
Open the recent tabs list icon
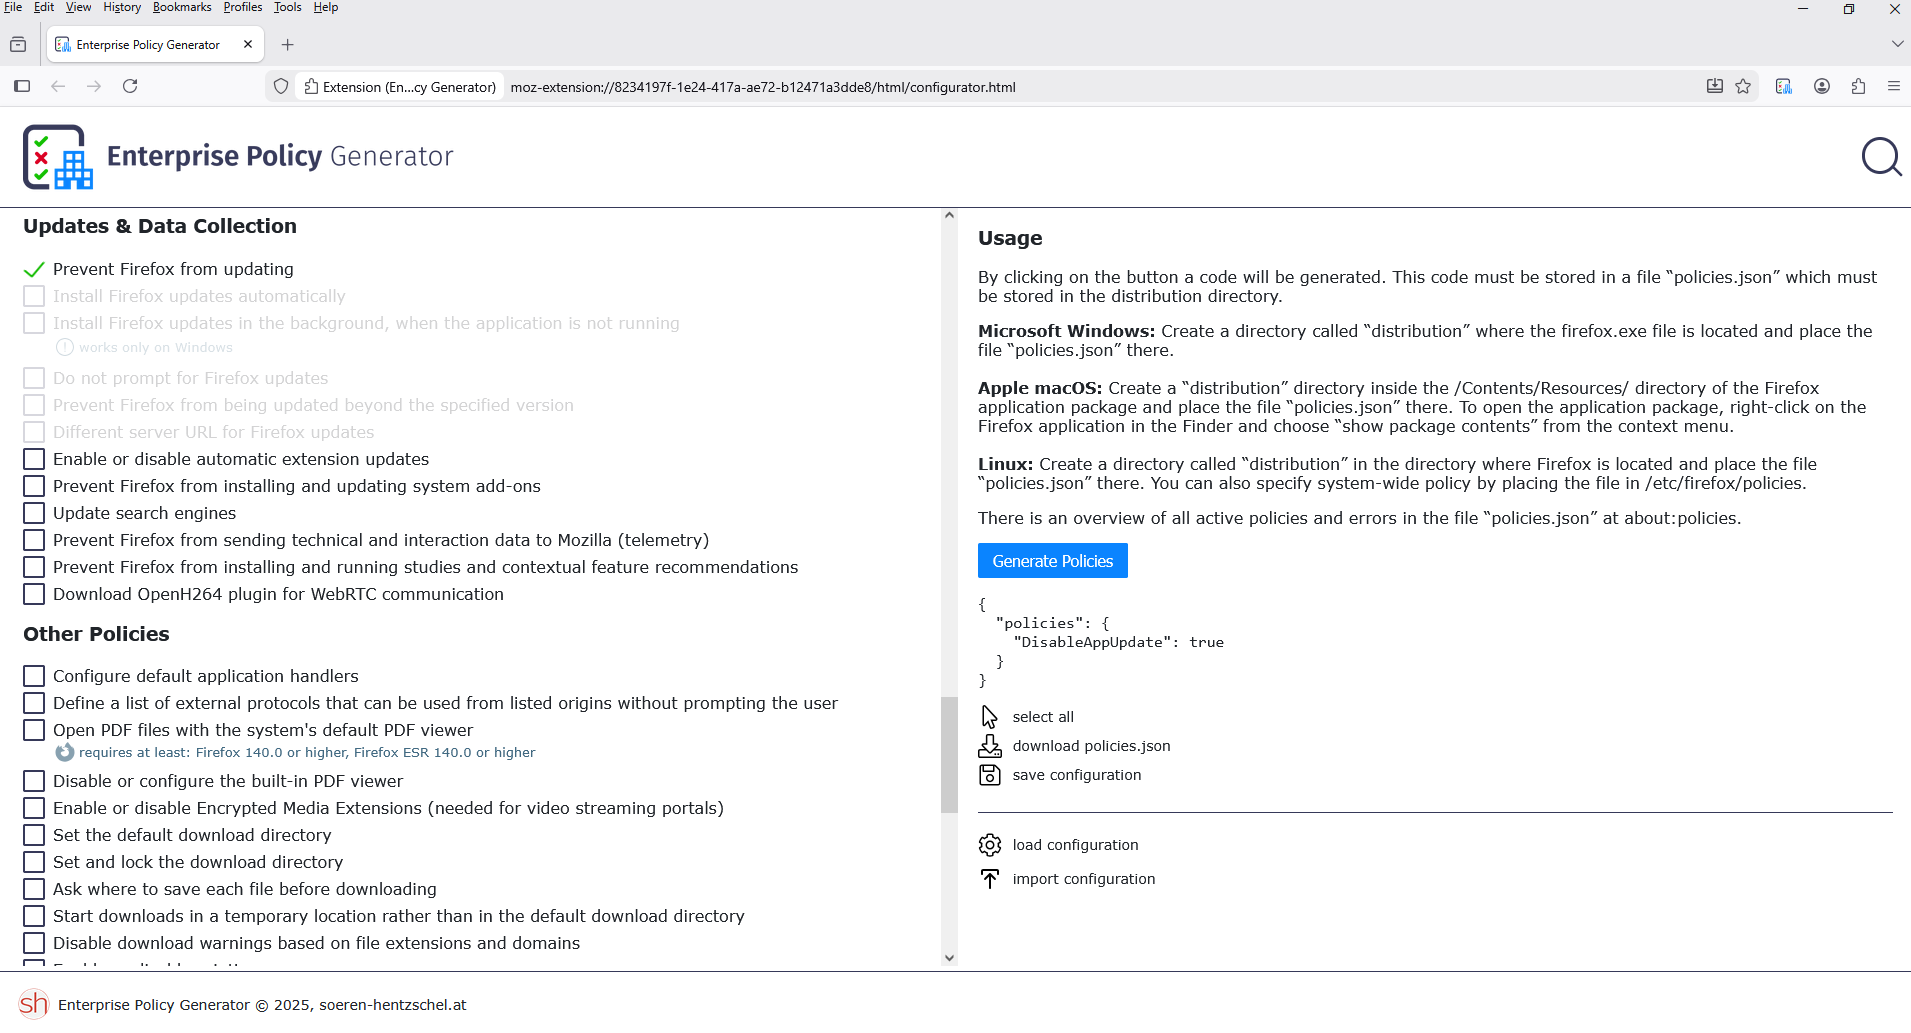pos(18,45)
